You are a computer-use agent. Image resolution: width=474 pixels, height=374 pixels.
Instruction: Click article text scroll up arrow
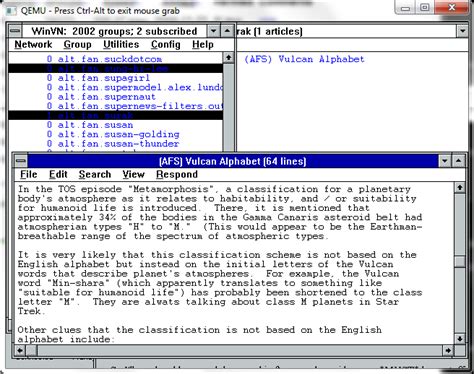460,188
